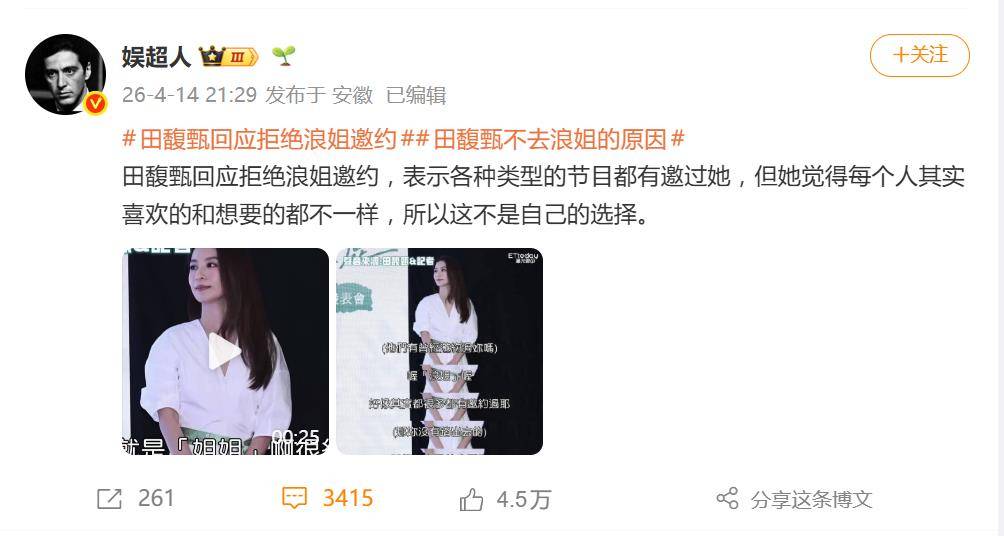The image size is (1004, 536).
Task: Click the post timestamp 26-4-14 21:29
Action: 190,95
